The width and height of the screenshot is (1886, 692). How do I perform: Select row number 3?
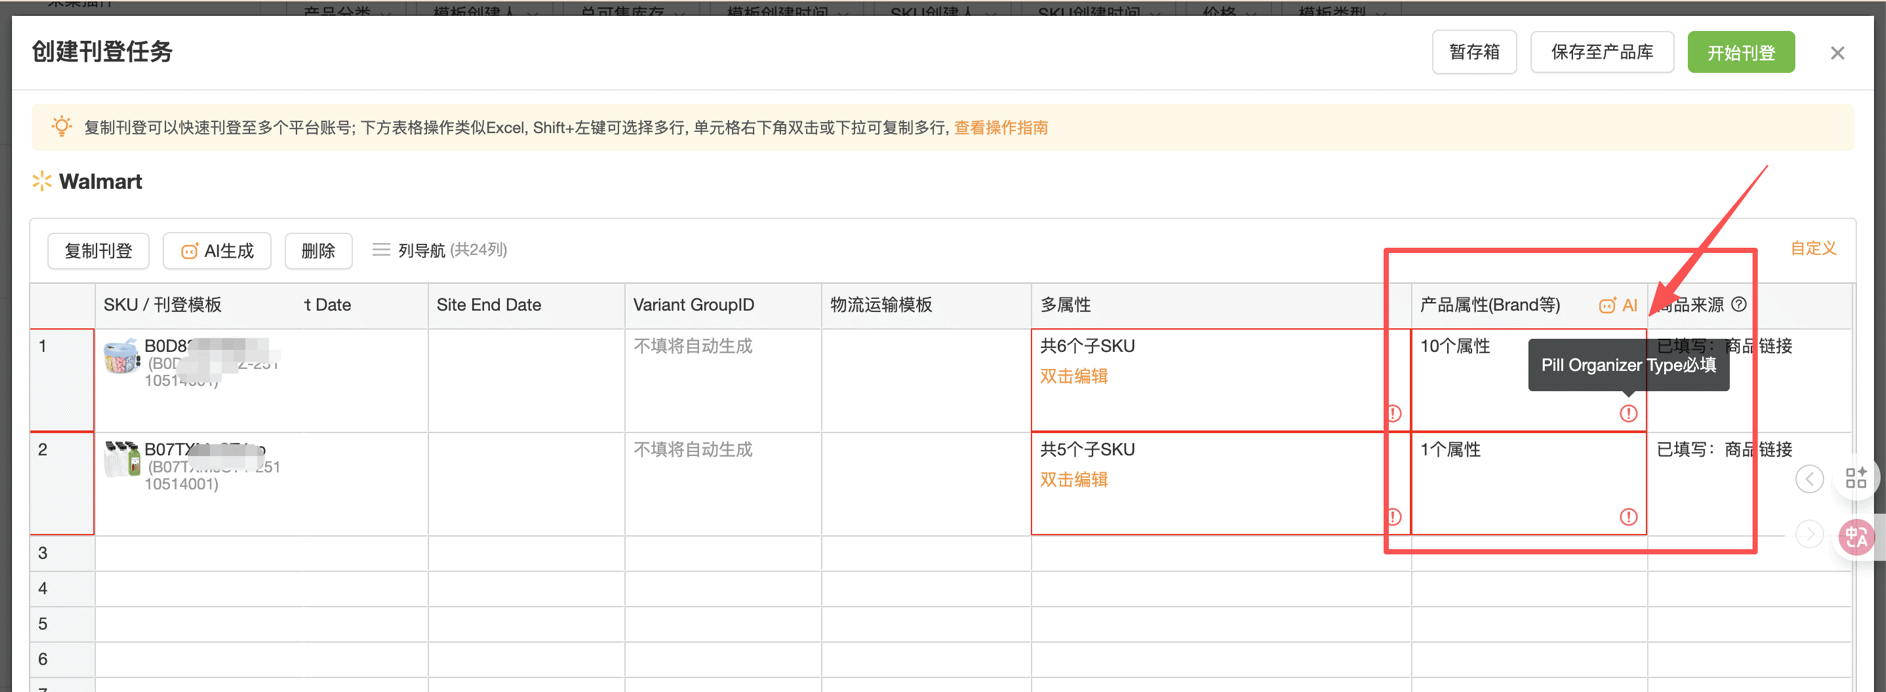62,553
